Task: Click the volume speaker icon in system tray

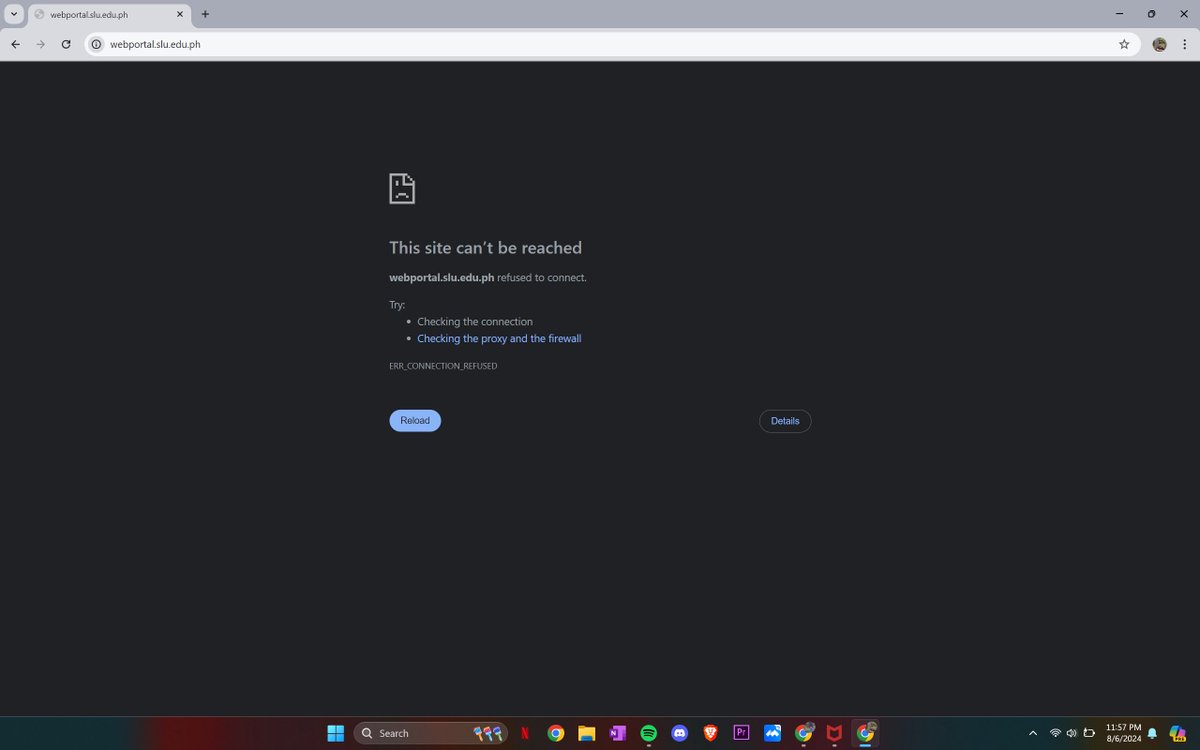Action: coord(1071,733)
